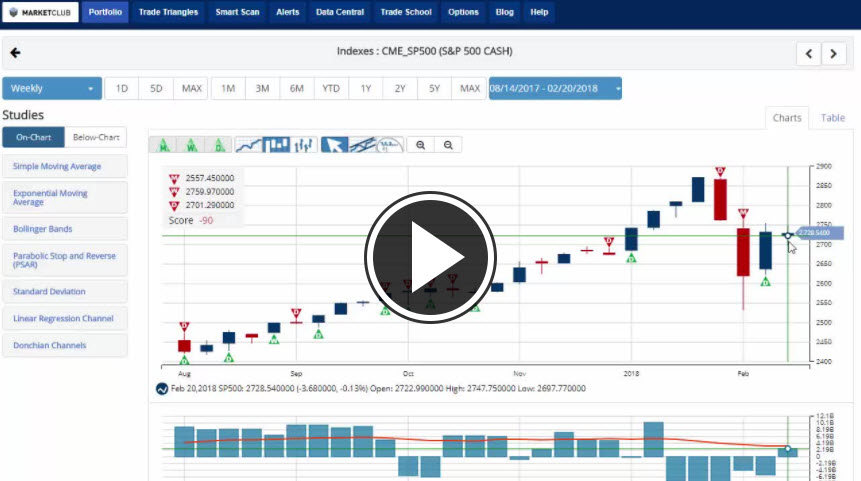Click the 2557.450000 legend value
This screenshot has width=861, height=481.
pos(210,178)
